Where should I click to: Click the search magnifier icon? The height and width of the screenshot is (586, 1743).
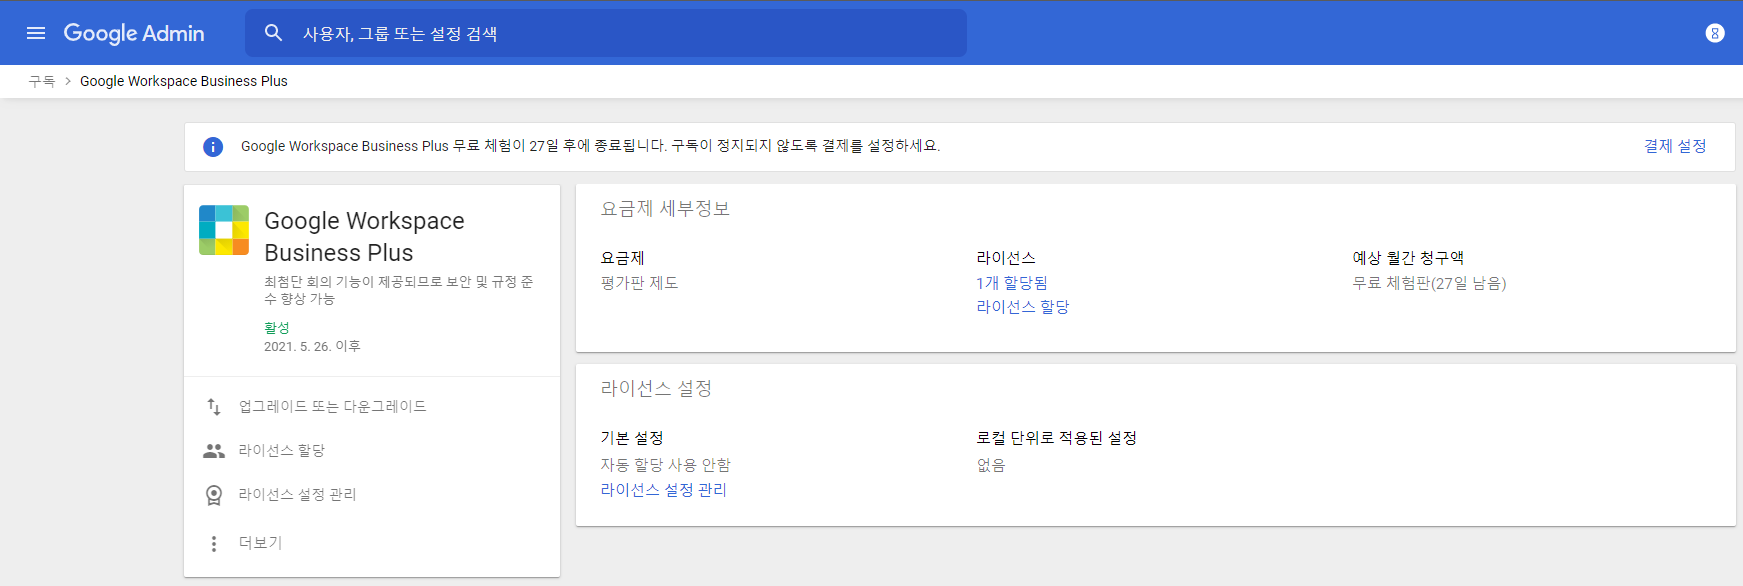pyautogui.click(x=273, y=33)
